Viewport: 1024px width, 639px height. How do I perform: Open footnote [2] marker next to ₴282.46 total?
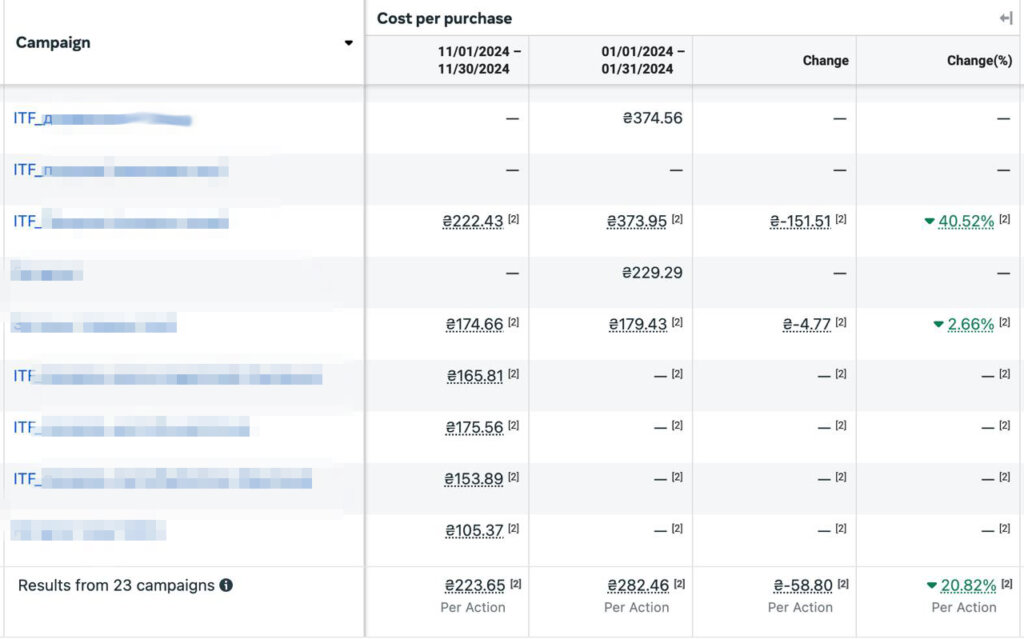point(678,583)
